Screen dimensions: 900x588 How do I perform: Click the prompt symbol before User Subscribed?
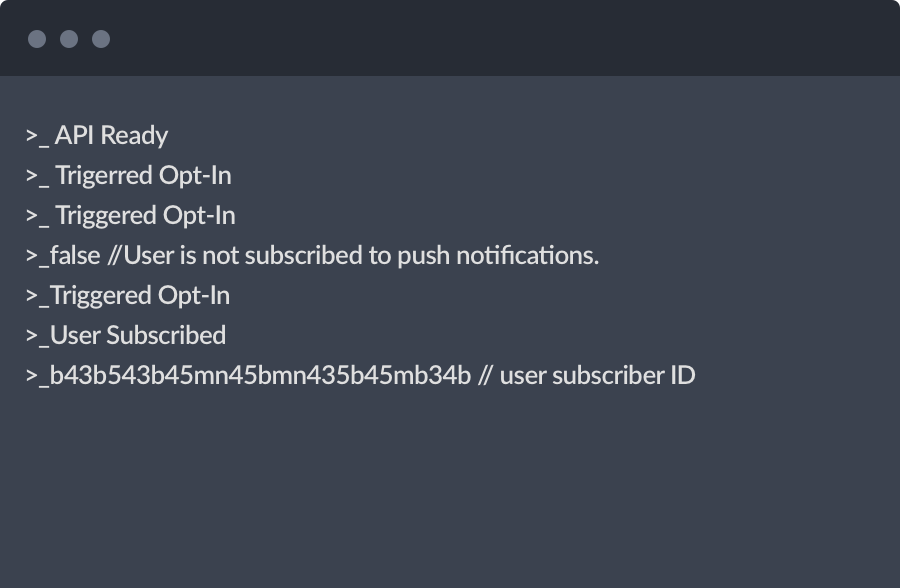point(37,336)
